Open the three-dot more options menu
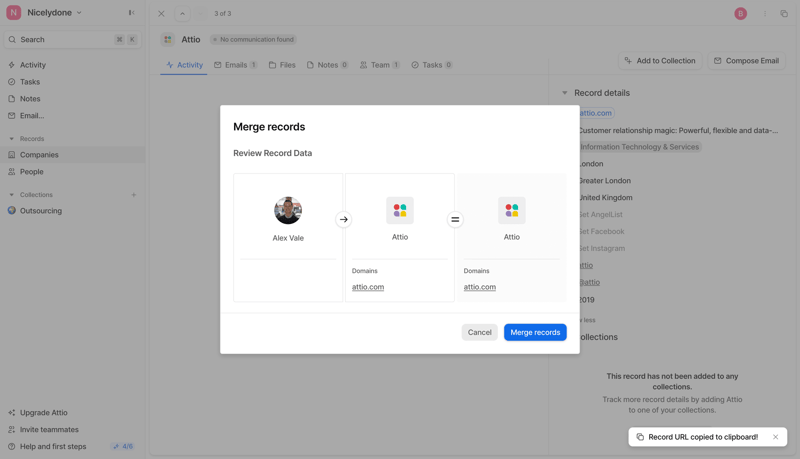The width and height of the screenshot is (800, 459). (x=764, y=14)
